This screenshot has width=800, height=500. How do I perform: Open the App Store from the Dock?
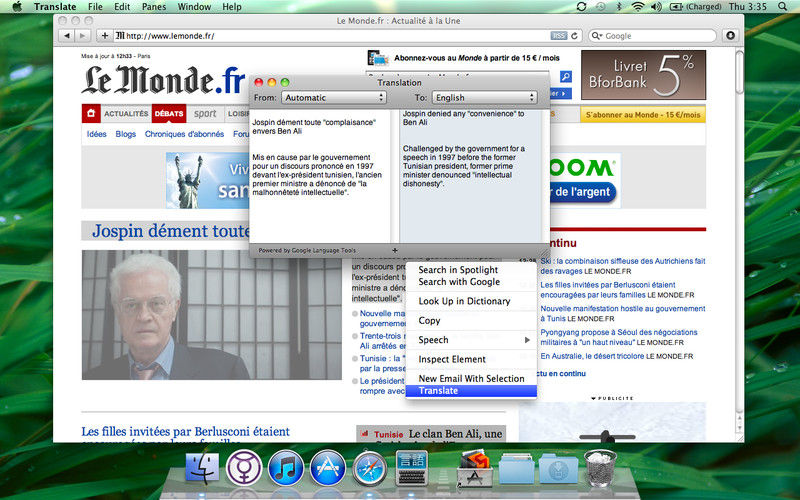tap(328, 467)
